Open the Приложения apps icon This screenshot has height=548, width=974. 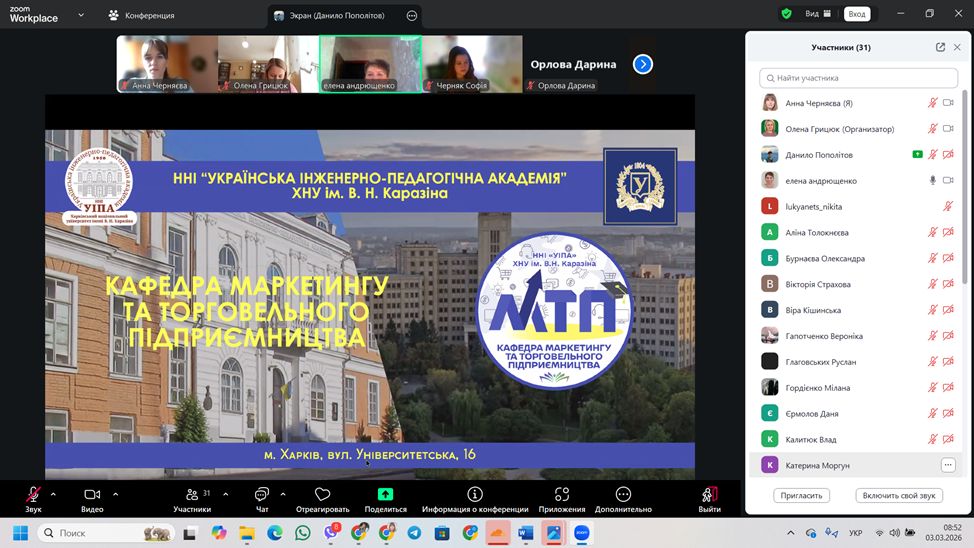click(x=562, y=497)
